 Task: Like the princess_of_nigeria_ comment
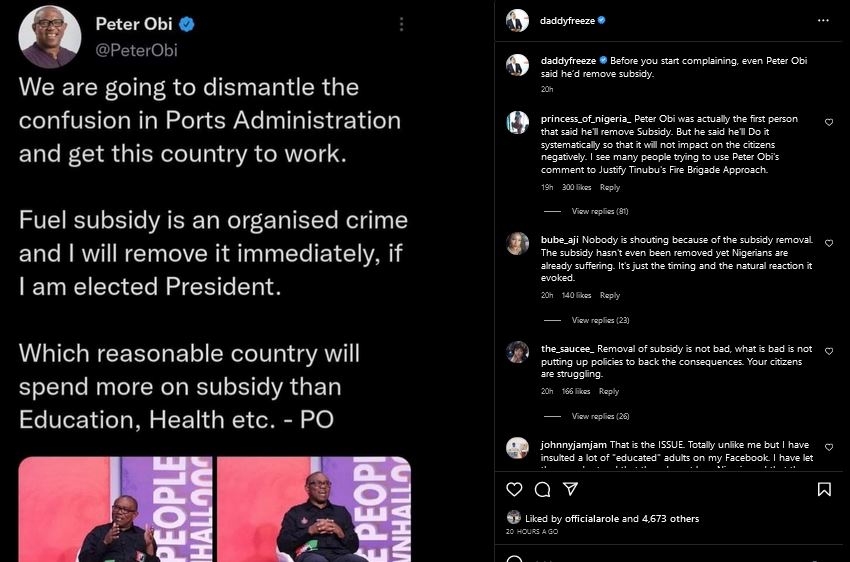tap(828, 122)
